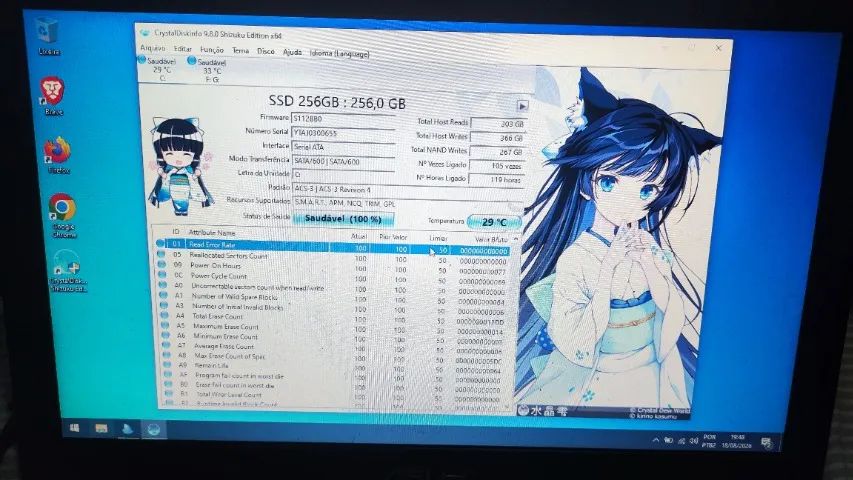Click the Firmware value field
Viewport: 853px width, 480px height.
[343, 119]
